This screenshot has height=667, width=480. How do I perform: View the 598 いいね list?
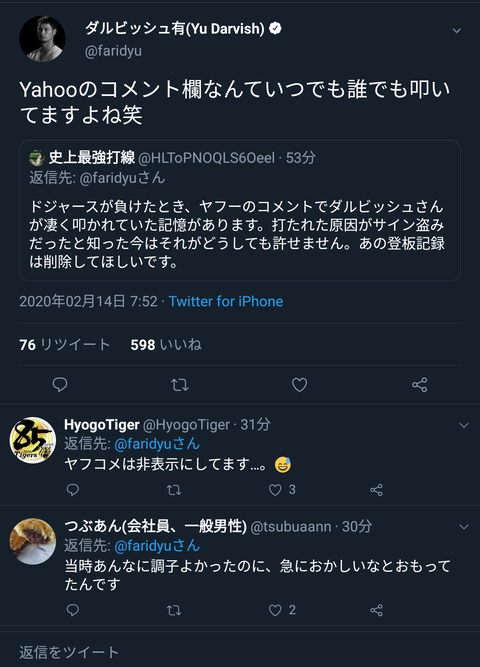point(166,345)
